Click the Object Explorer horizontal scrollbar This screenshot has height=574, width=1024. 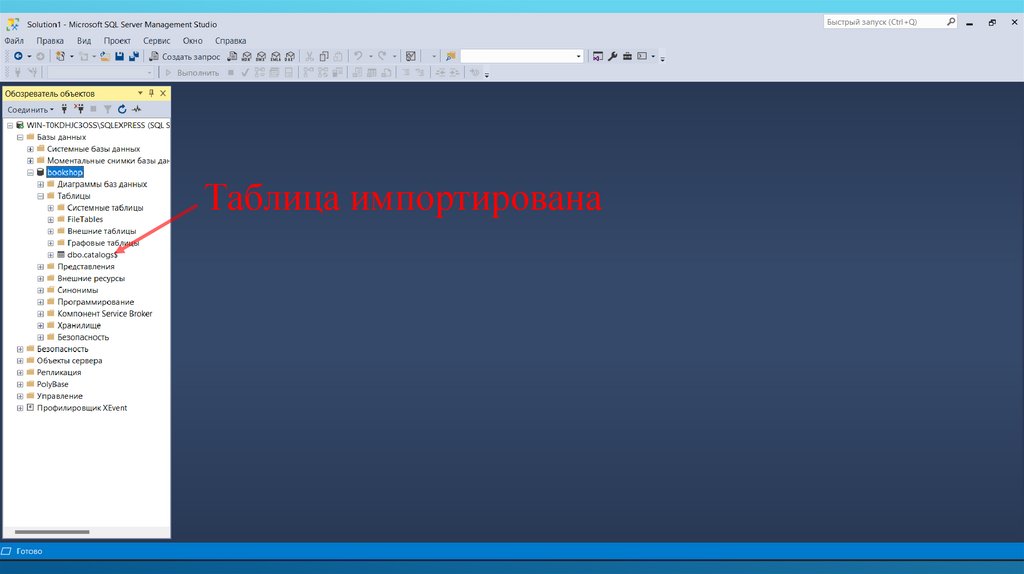[52, 532]
